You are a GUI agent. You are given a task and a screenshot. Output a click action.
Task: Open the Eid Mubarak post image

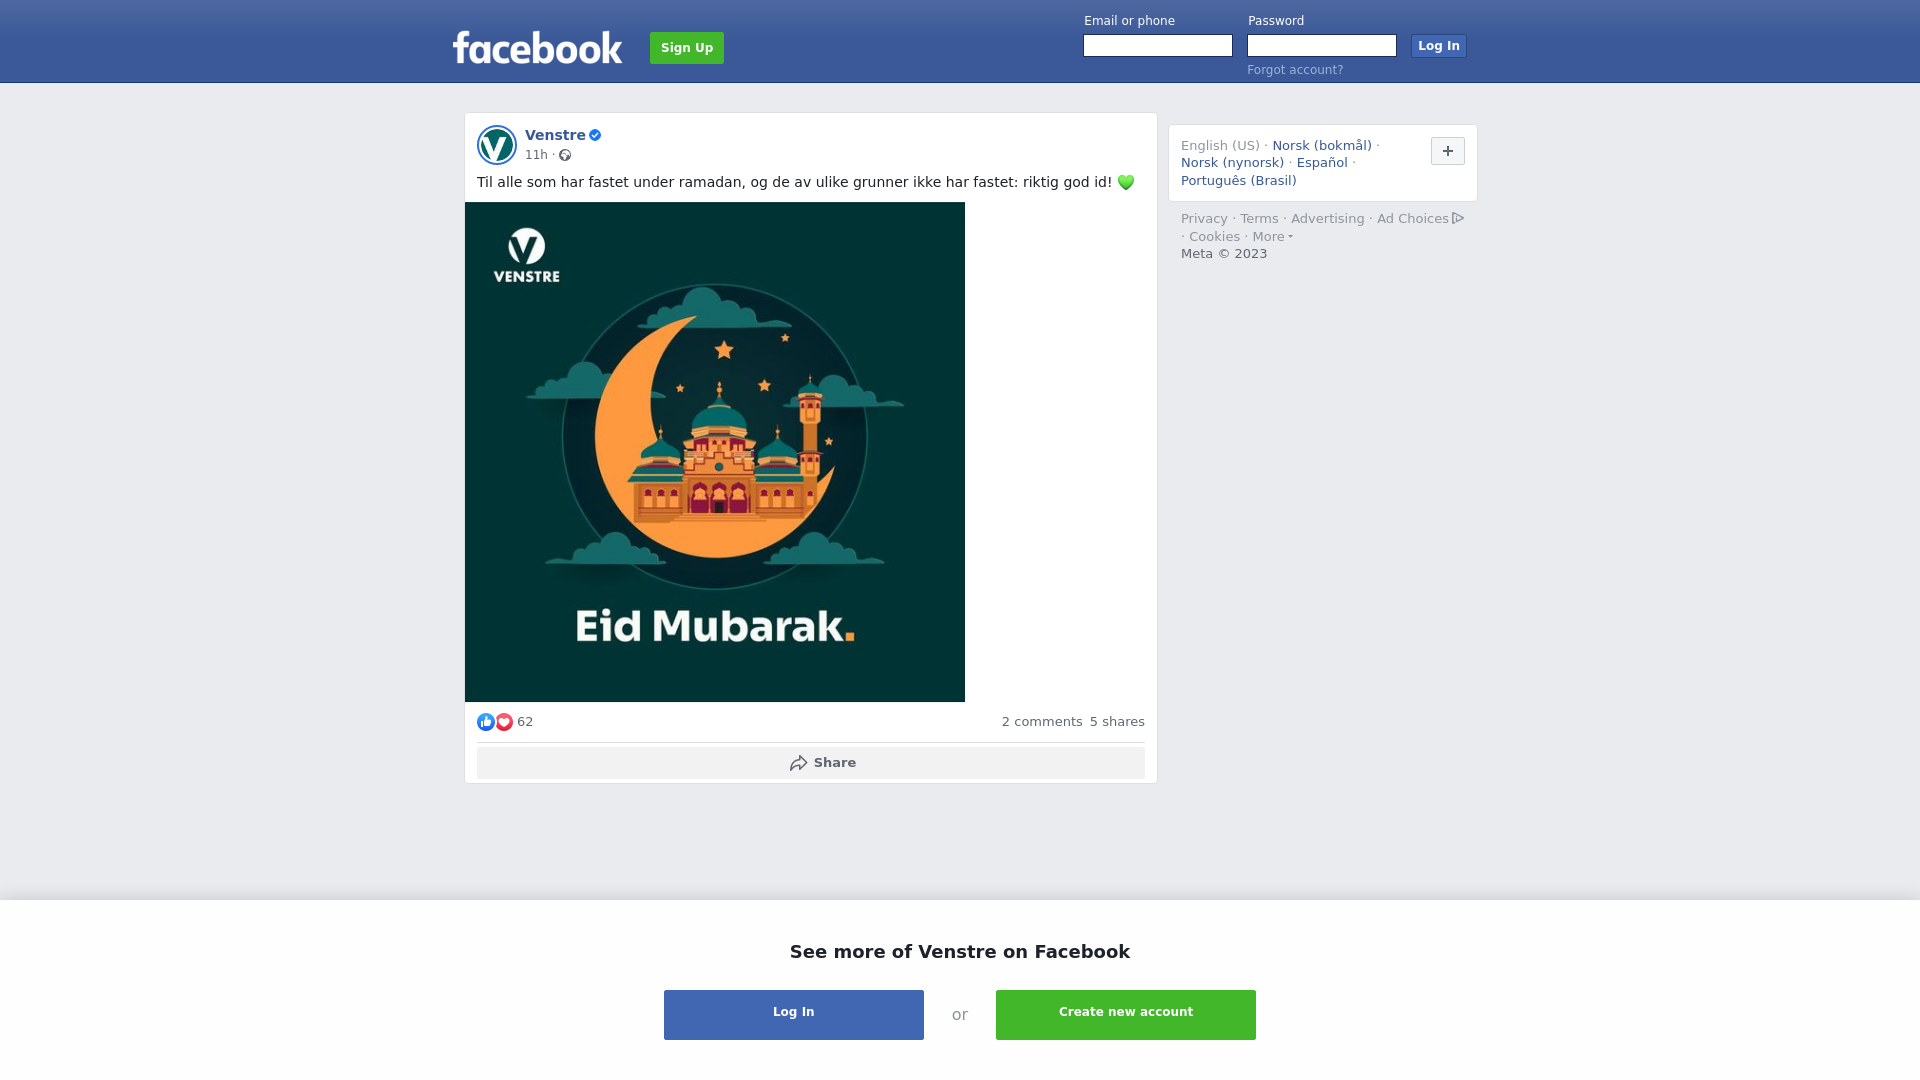click(x=715, y=452)
